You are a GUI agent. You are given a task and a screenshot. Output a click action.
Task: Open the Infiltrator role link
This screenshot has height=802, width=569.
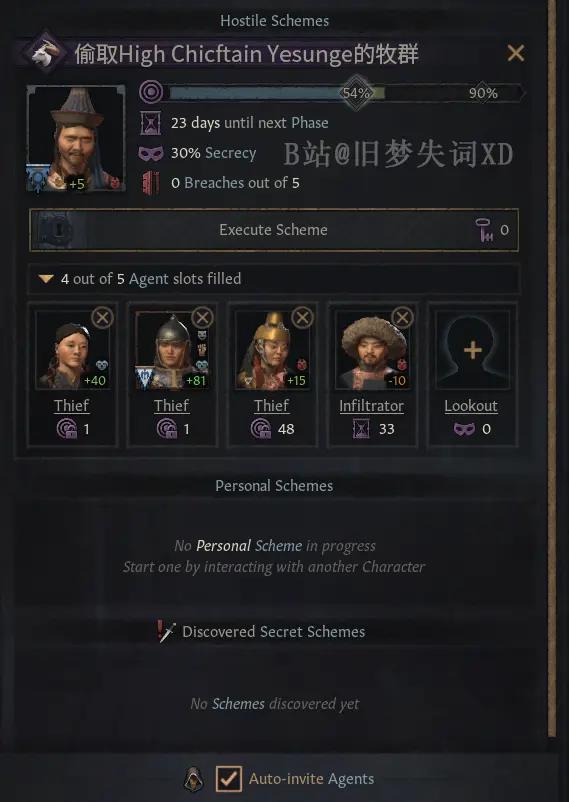click(371, 406)
